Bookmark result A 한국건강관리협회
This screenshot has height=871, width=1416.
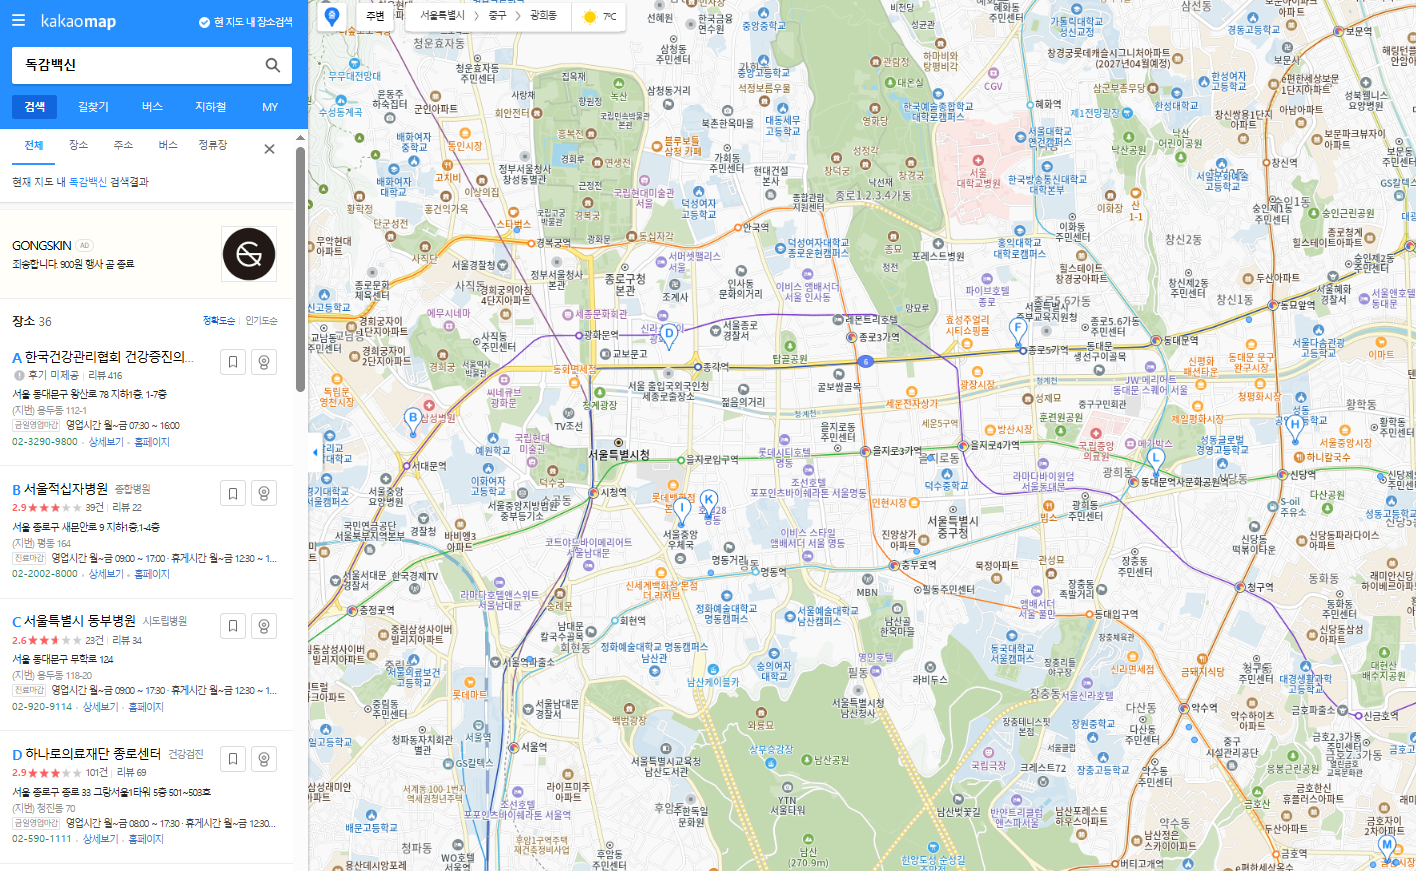(233, 362)
